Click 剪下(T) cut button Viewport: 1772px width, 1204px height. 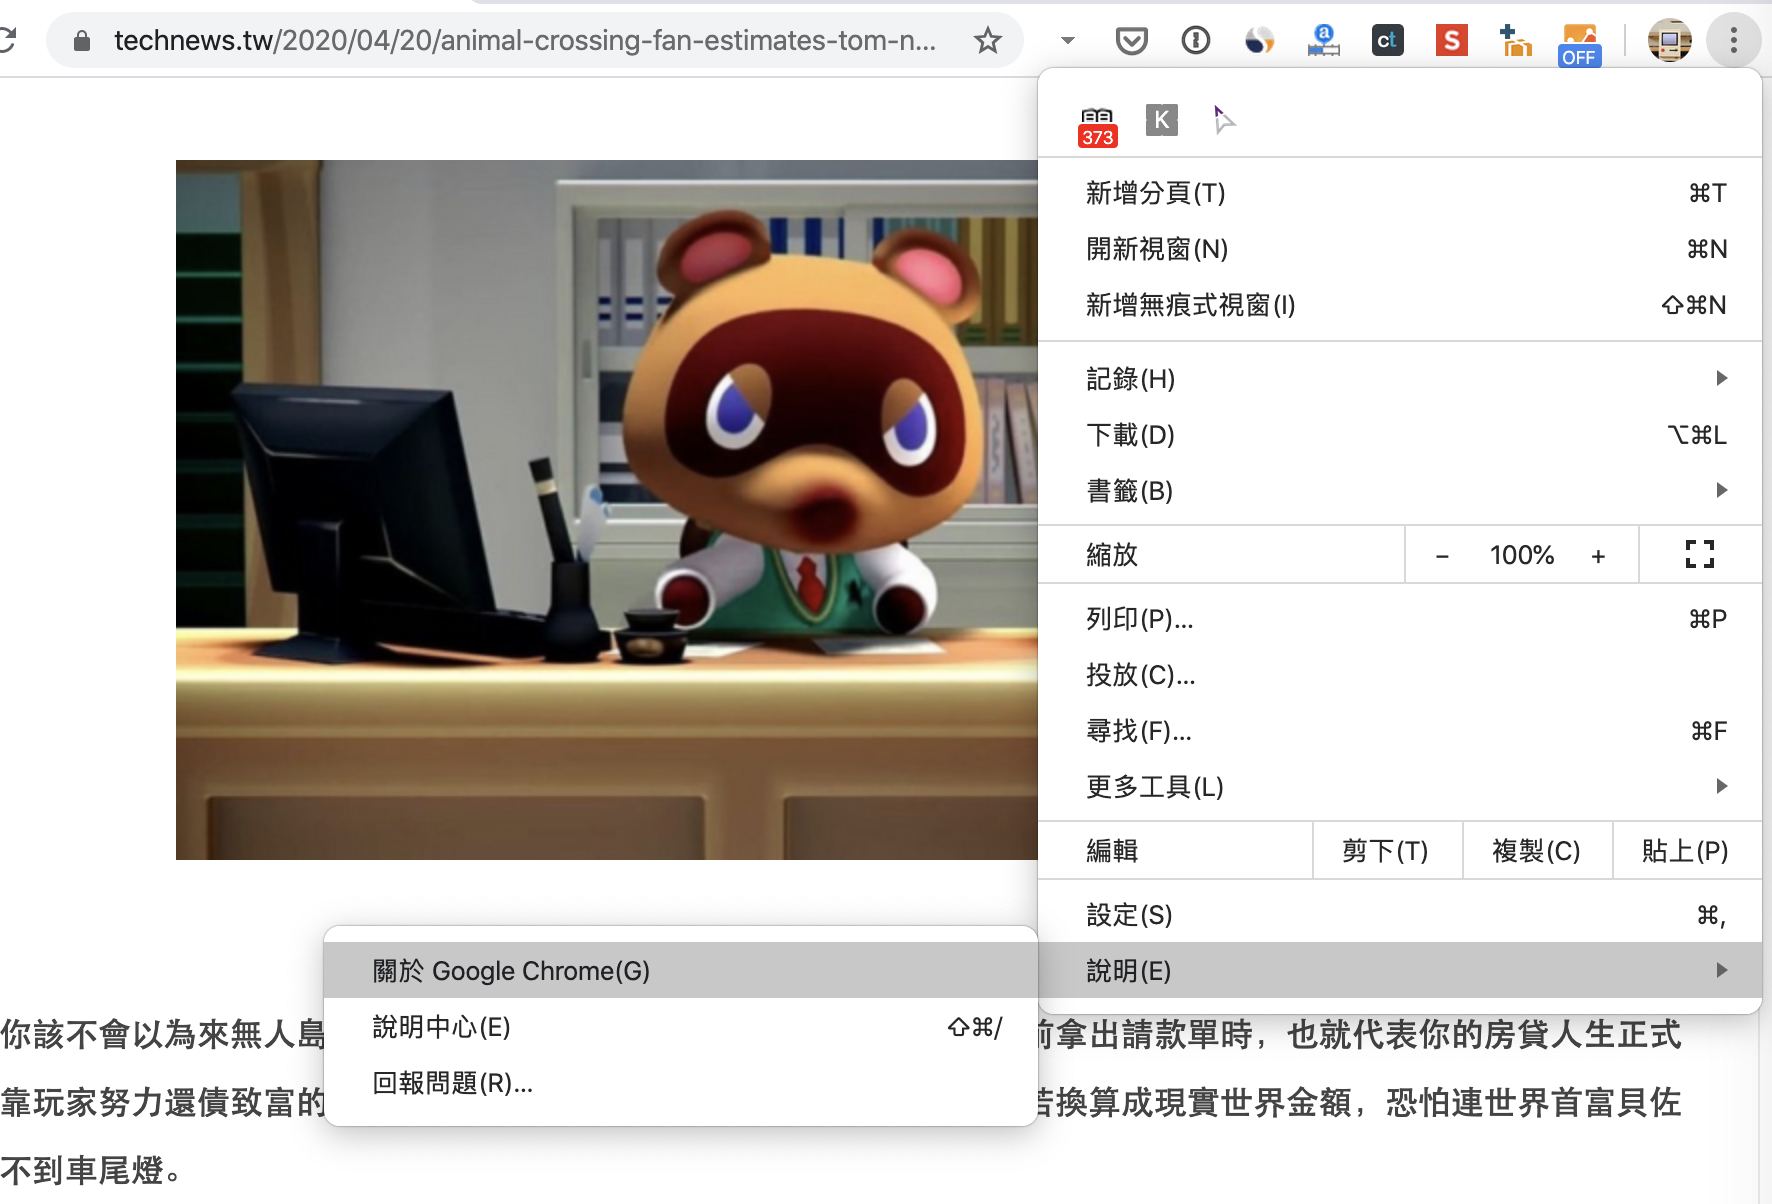[1387, 851]
